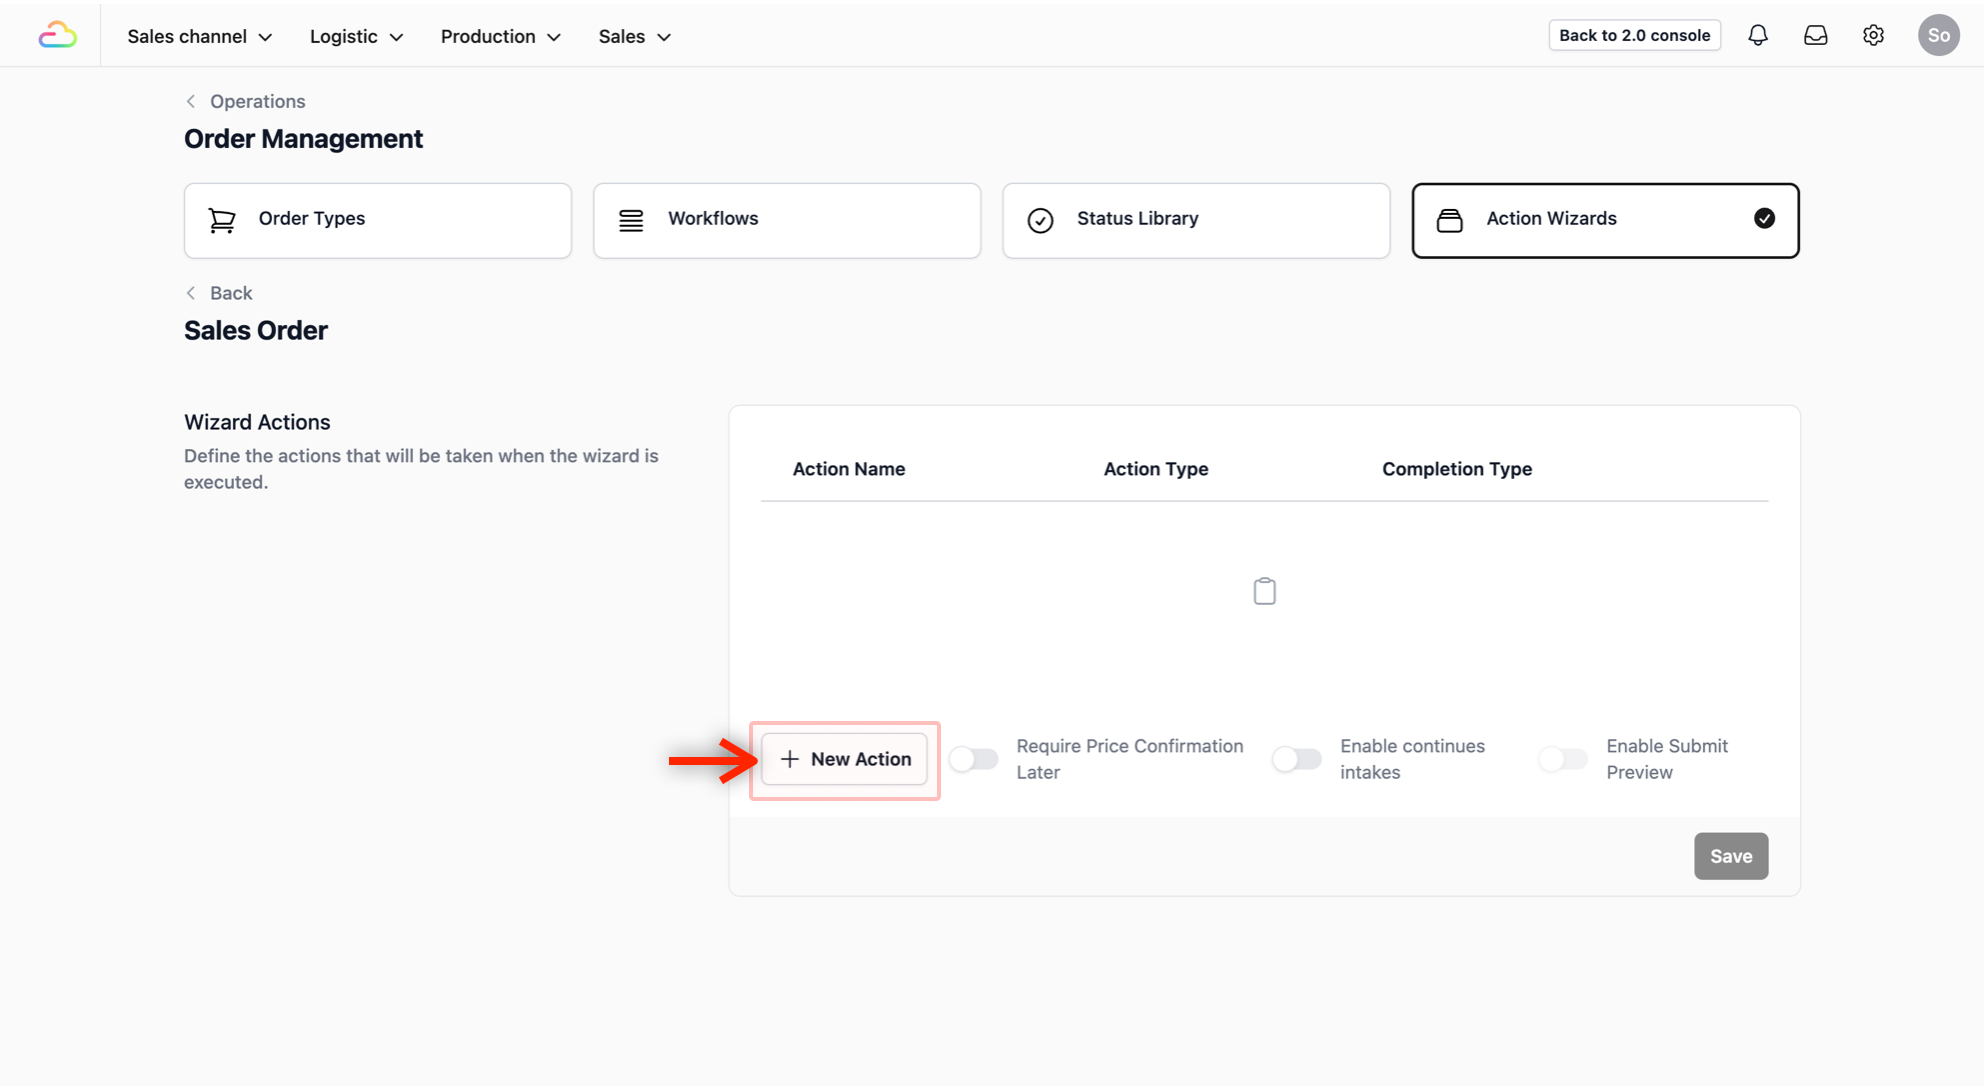The width and height of the screenshot is (1984, 1086).
Task: Toggle Require Price Confirmation Later switch
Action: (x=974, y=759)
